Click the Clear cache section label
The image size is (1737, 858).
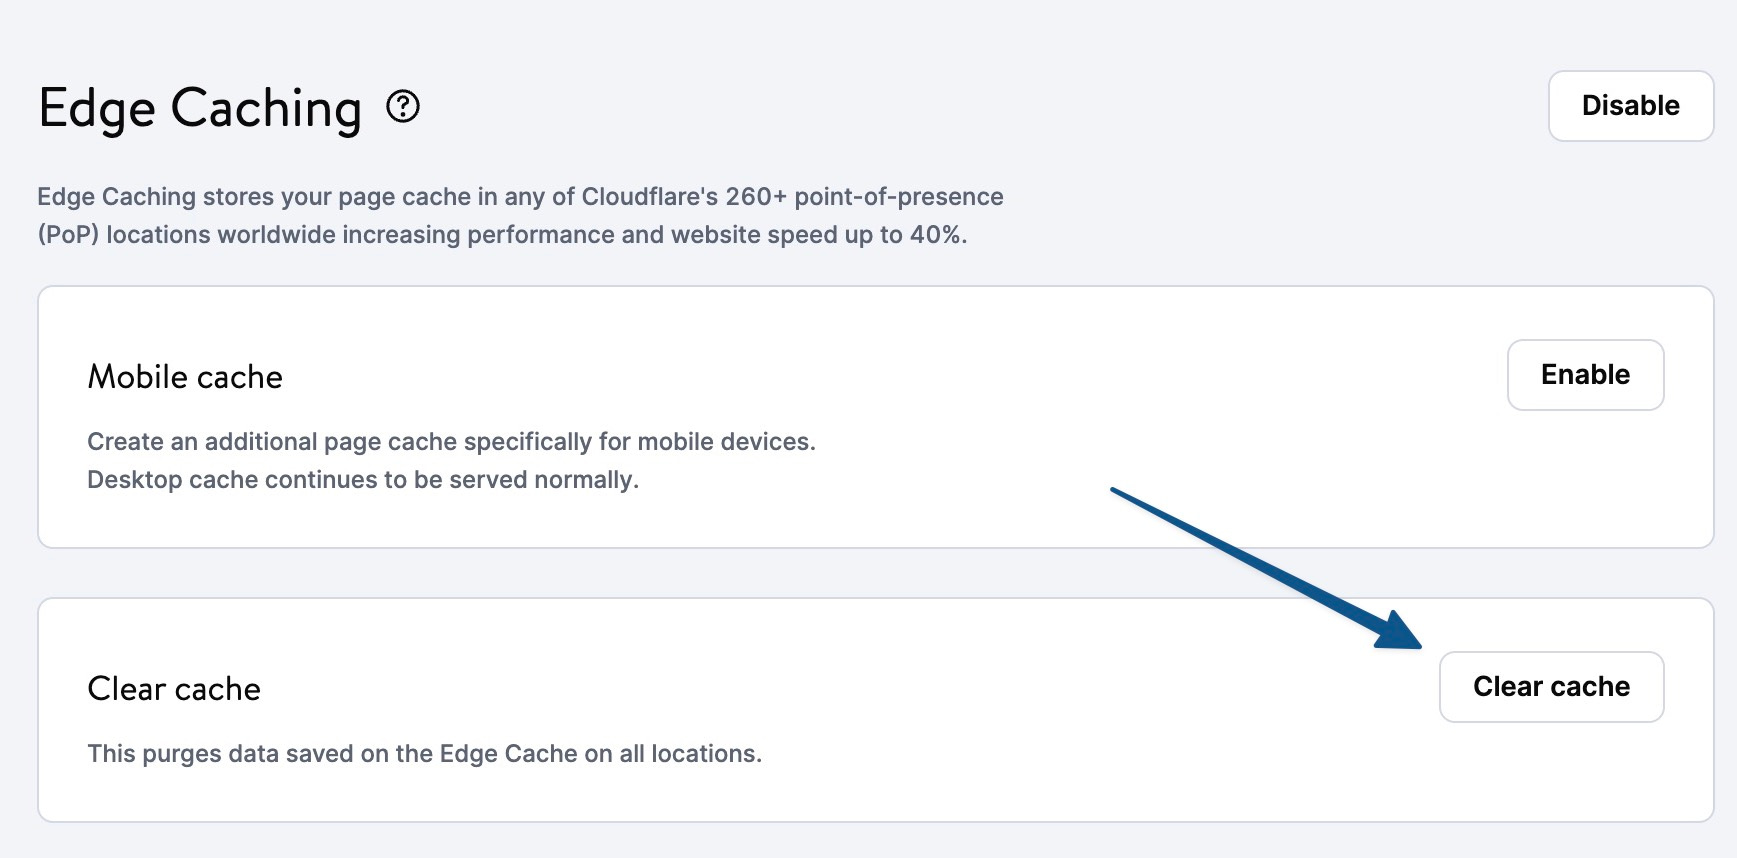tap(173, 688)
